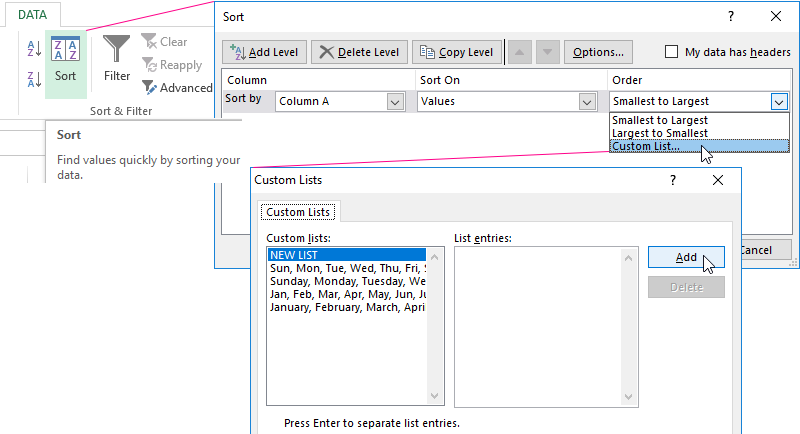
Task: Open Advanced filter options
Action: (177, 88)
